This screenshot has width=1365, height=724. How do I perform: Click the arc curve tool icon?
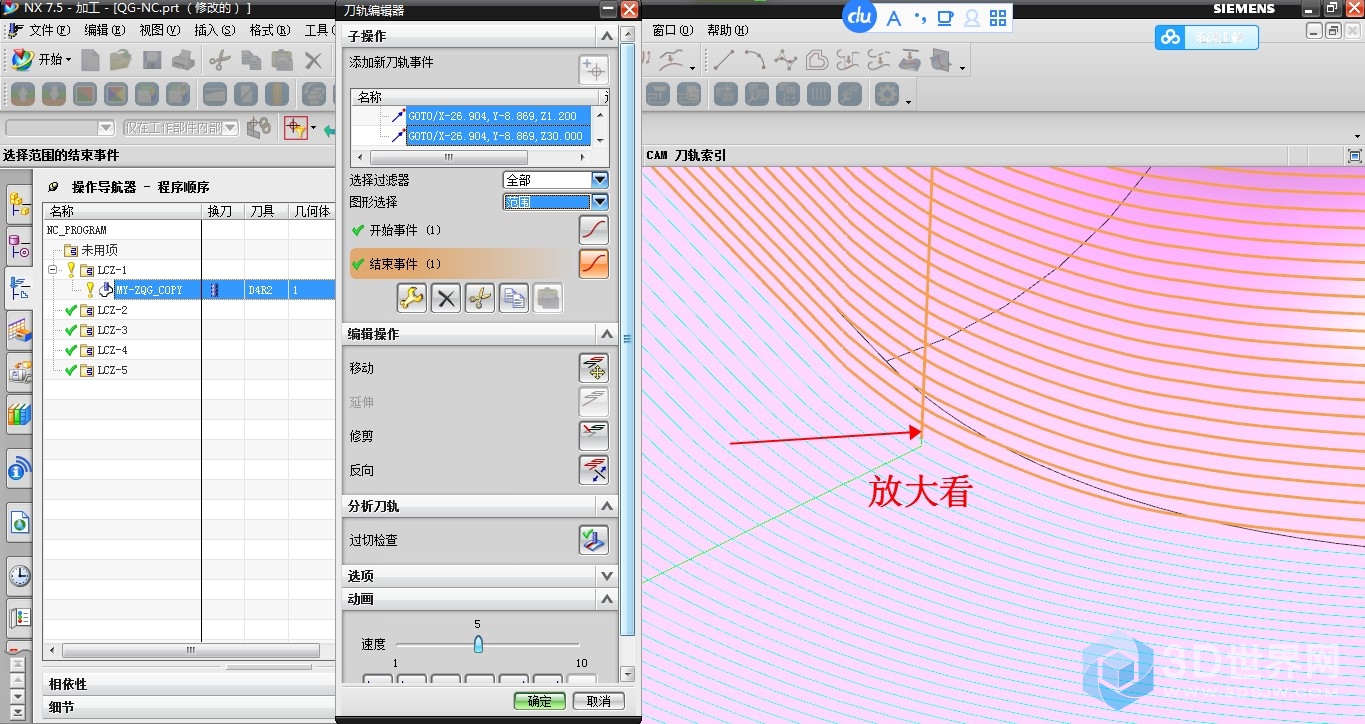pyautogui.click(x=755, y=61)
